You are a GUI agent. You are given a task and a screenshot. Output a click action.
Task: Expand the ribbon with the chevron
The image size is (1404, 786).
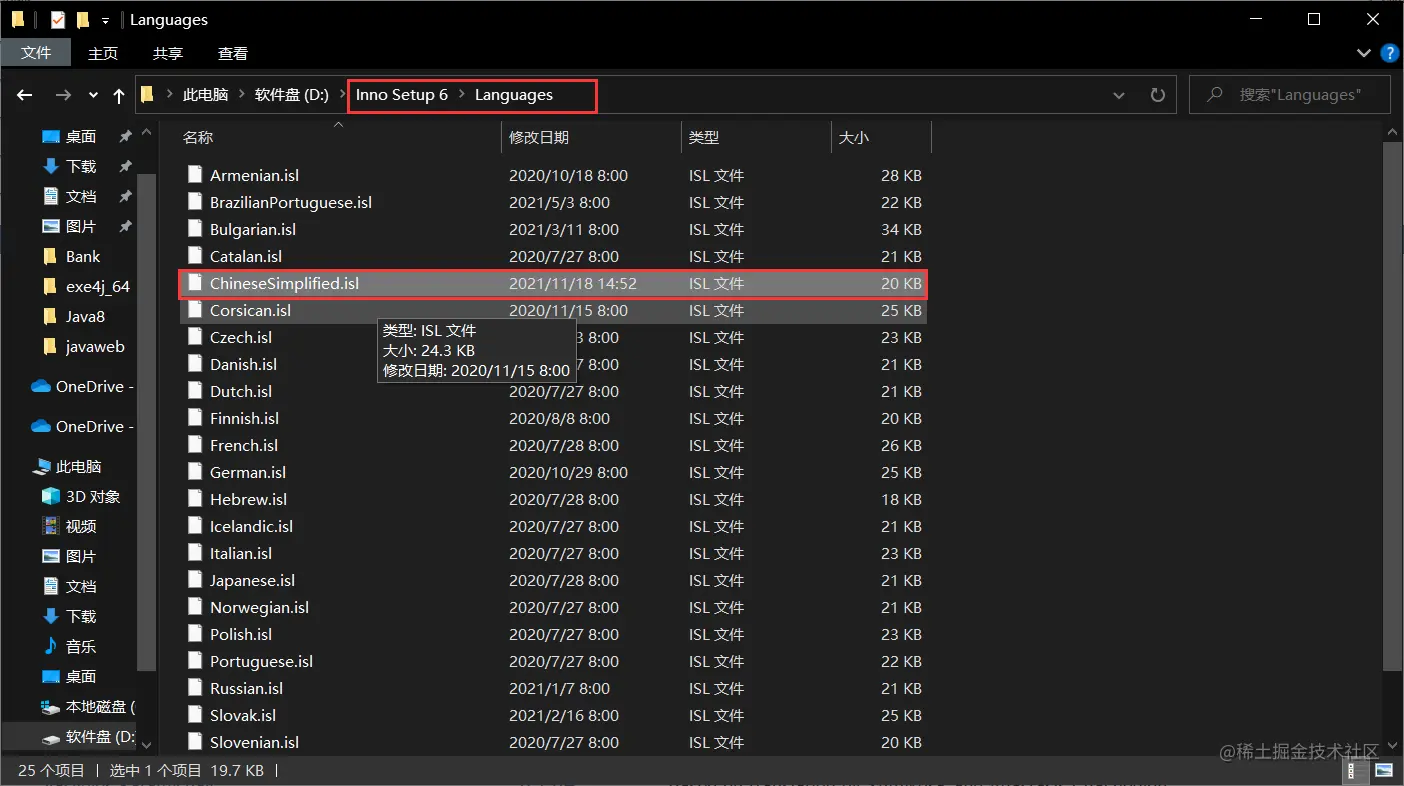pyautogui.click(x=1364, y=53)
